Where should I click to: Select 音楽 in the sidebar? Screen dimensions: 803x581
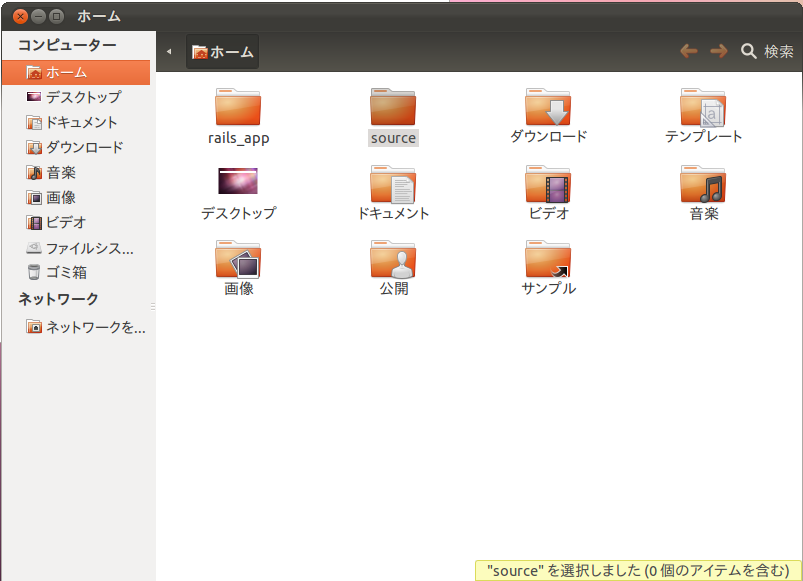pyautogui.click(x=76, y=172)
